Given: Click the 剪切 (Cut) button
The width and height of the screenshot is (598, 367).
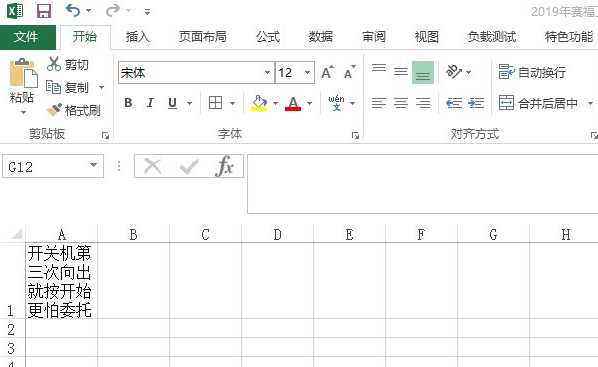Looking at the screenshot, I should [x=68, y=64].
